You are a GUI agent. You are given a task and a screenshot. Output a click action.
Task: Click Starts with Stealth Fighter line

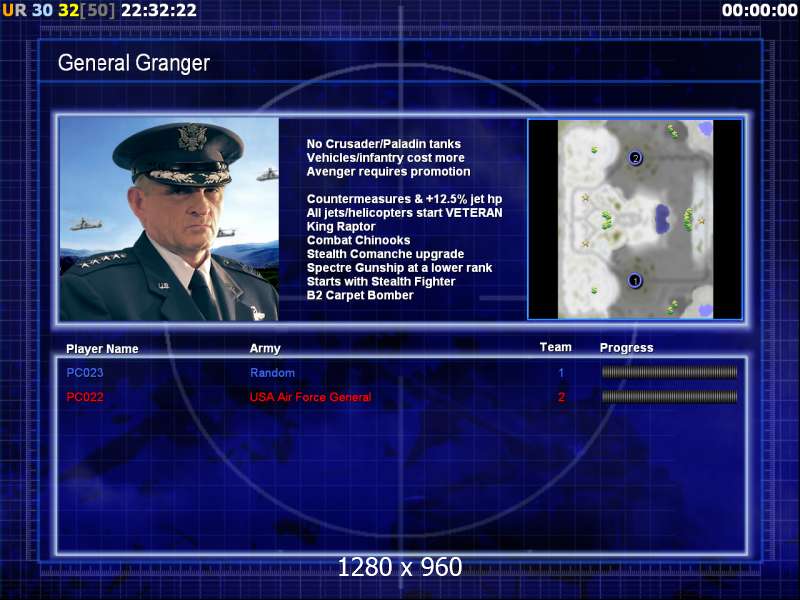381,282
